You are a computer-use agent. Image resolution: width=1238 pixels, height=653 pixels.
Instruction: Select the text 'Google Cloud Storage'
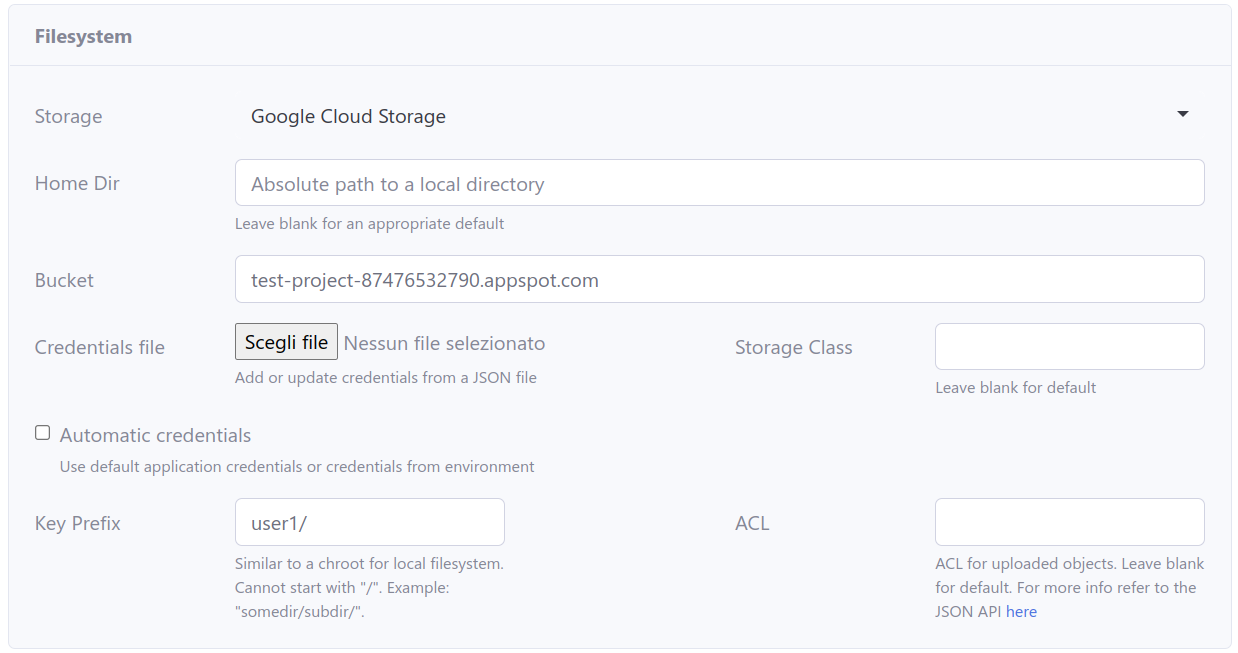(348, 116)
